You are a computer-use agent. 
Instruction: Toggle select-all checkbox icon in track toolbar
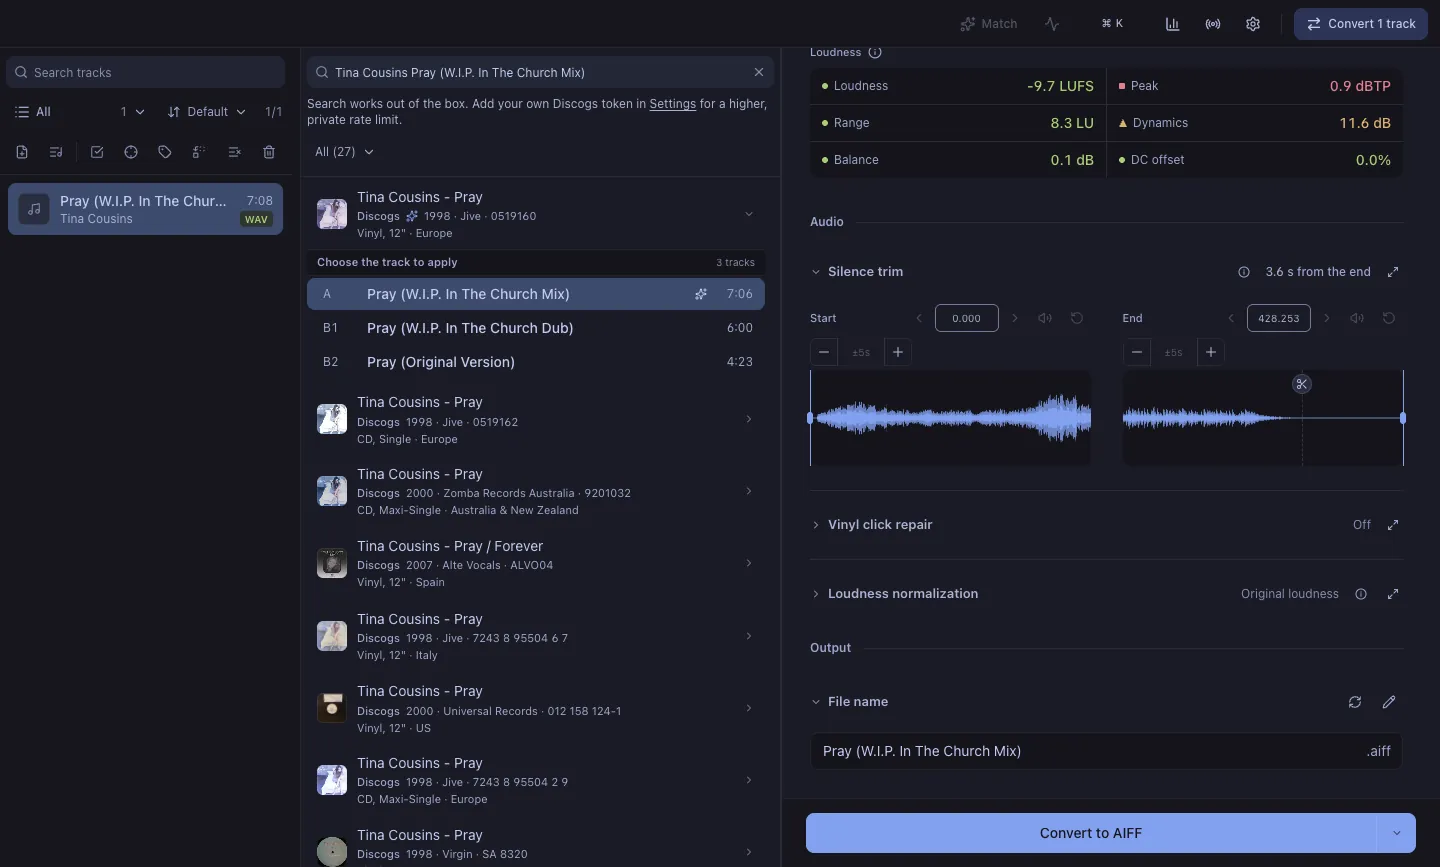97,152
